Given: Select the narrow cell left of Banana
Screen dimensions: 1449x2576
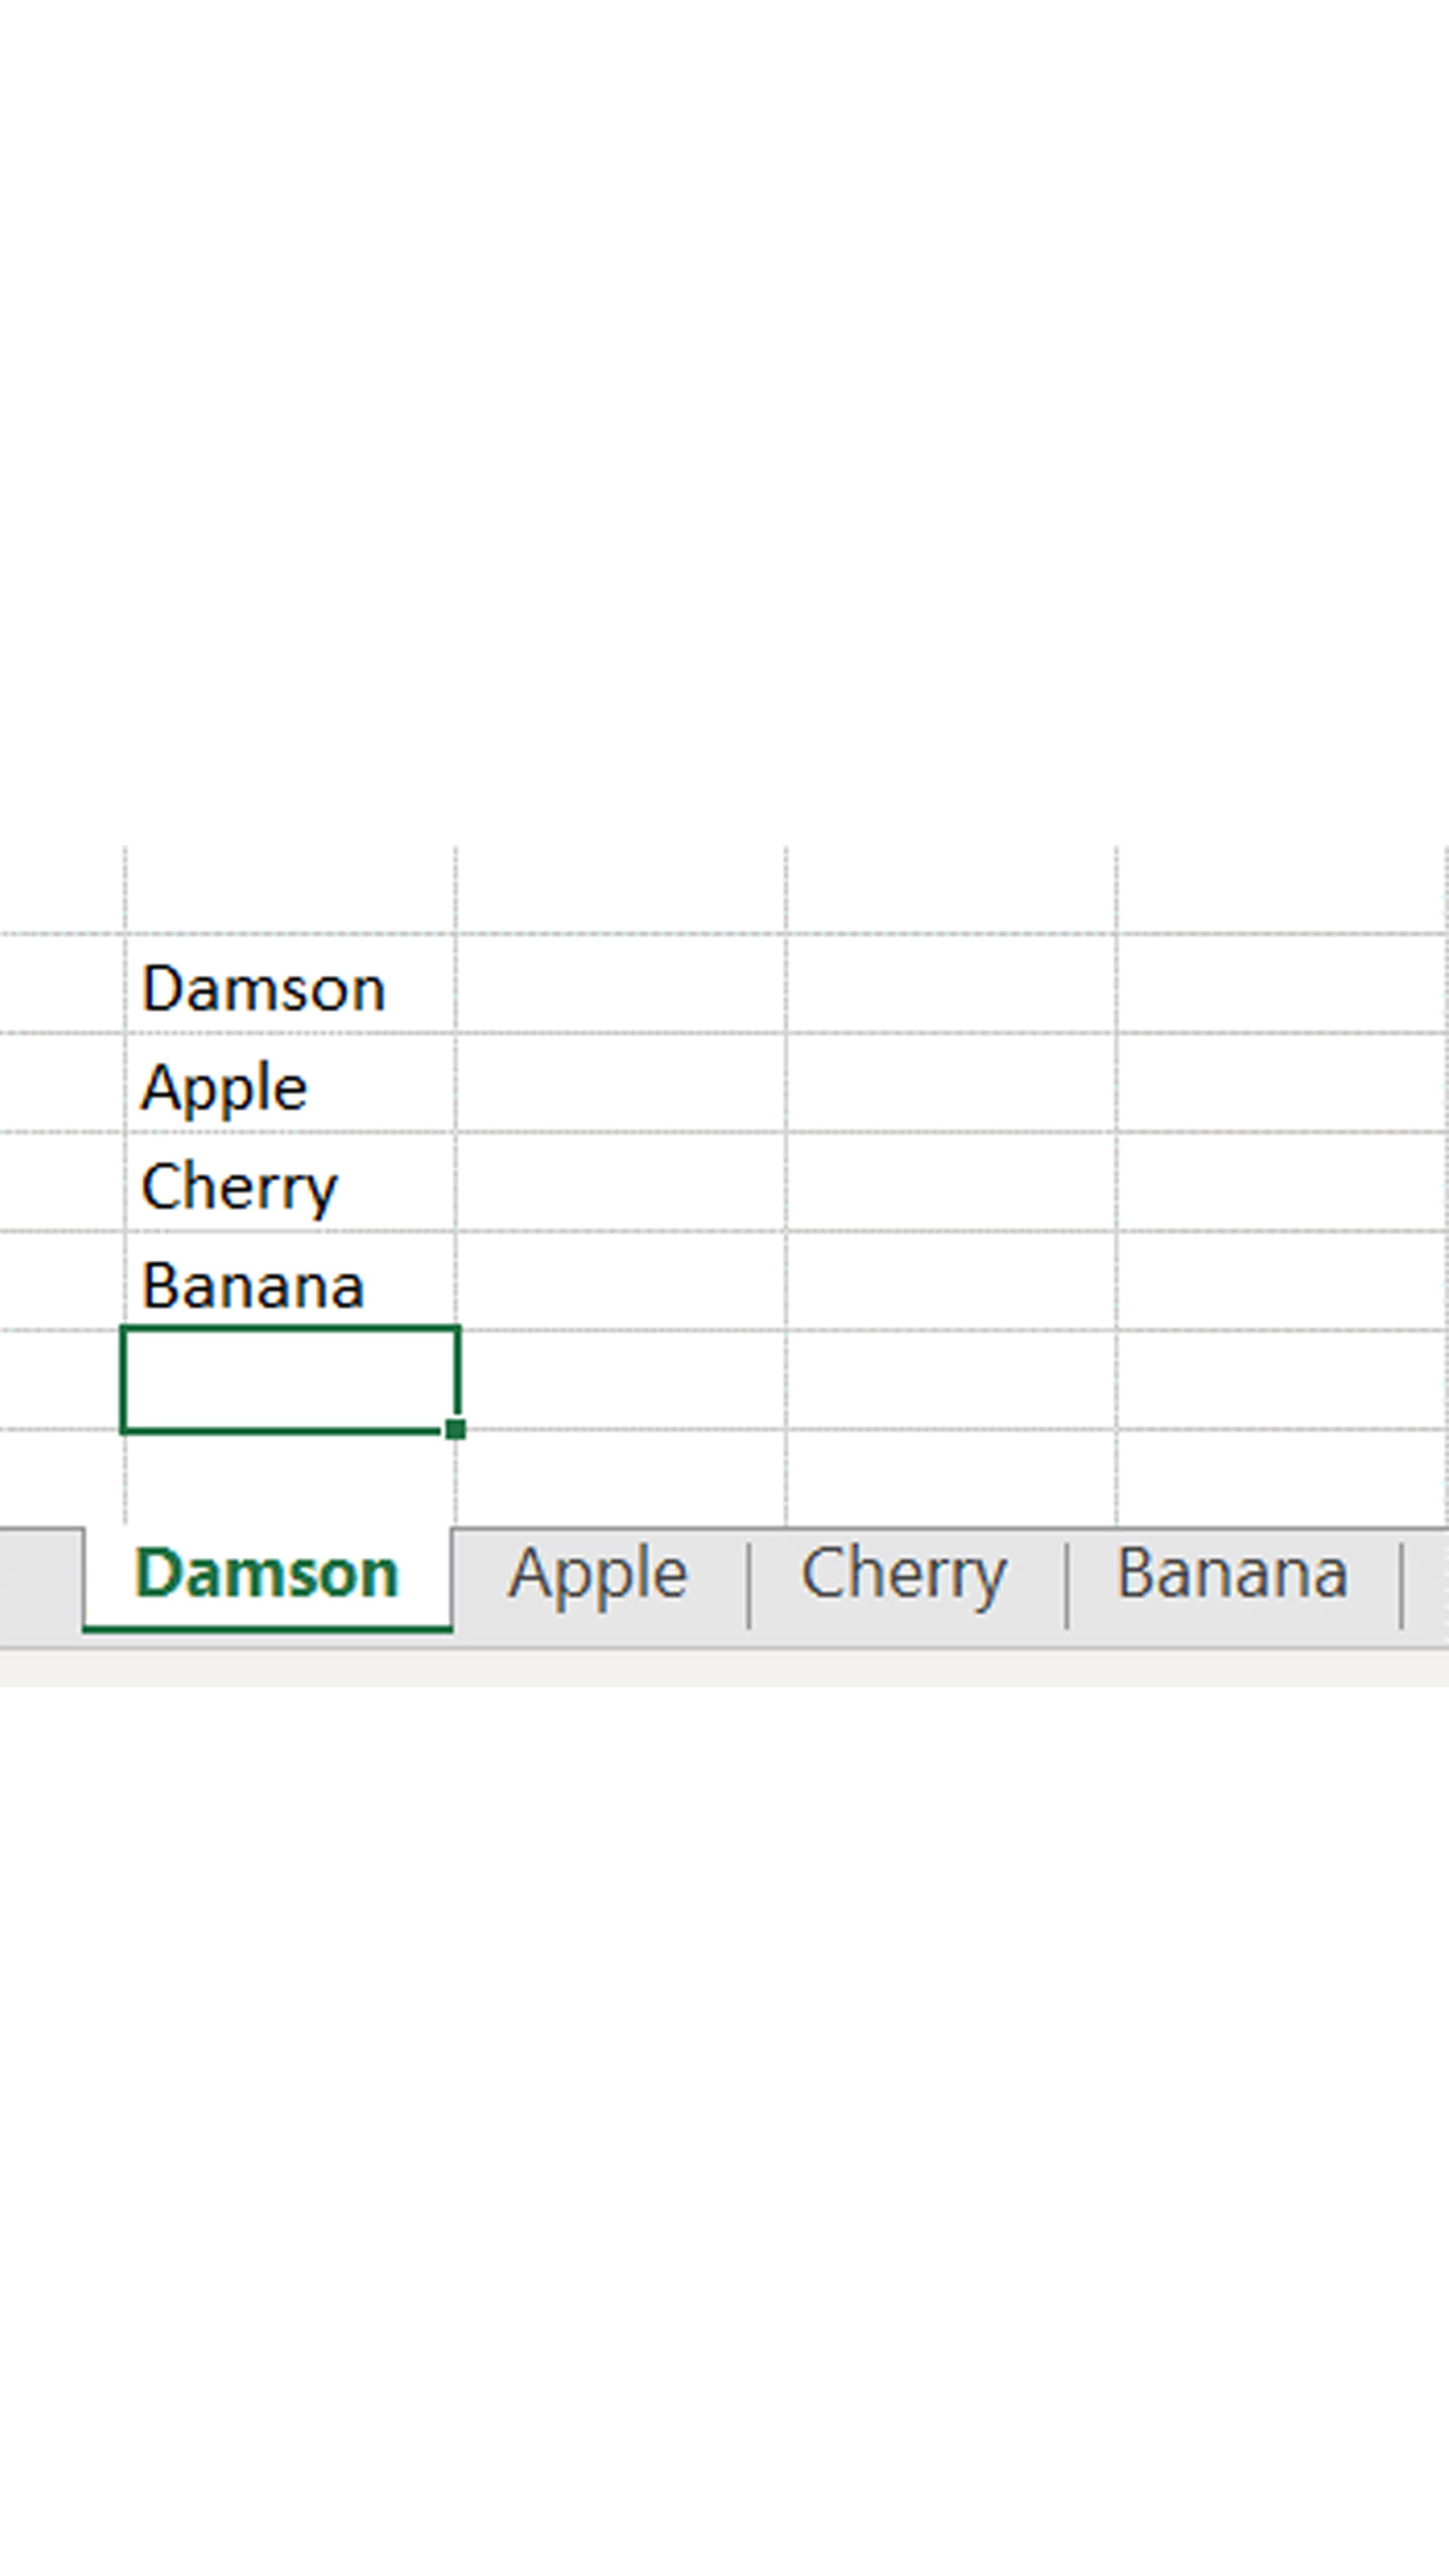Looking at the screenshot, I should 60,1281.
